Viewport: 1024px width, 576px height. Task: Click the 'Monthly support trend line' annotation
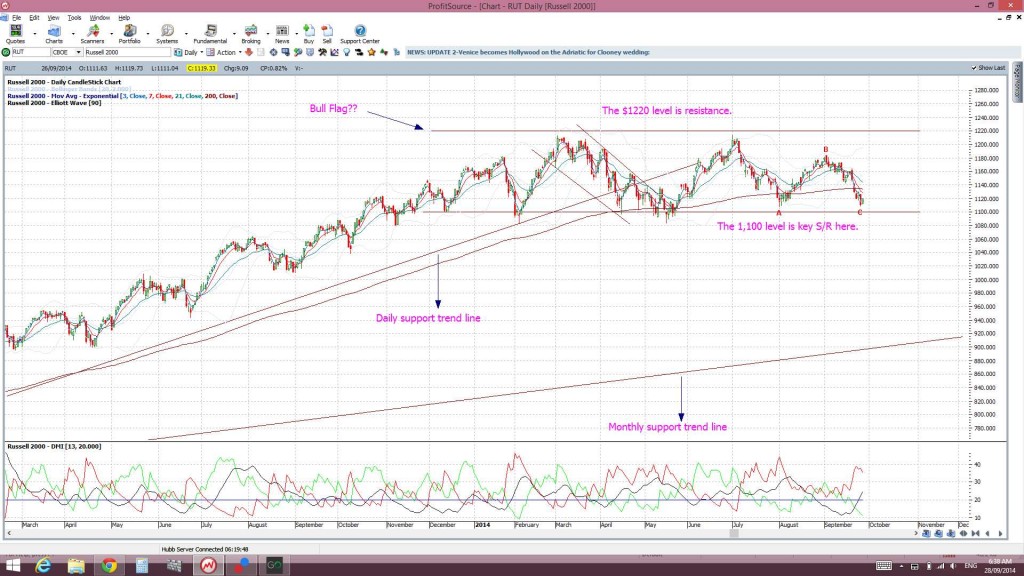pos(667,427)
